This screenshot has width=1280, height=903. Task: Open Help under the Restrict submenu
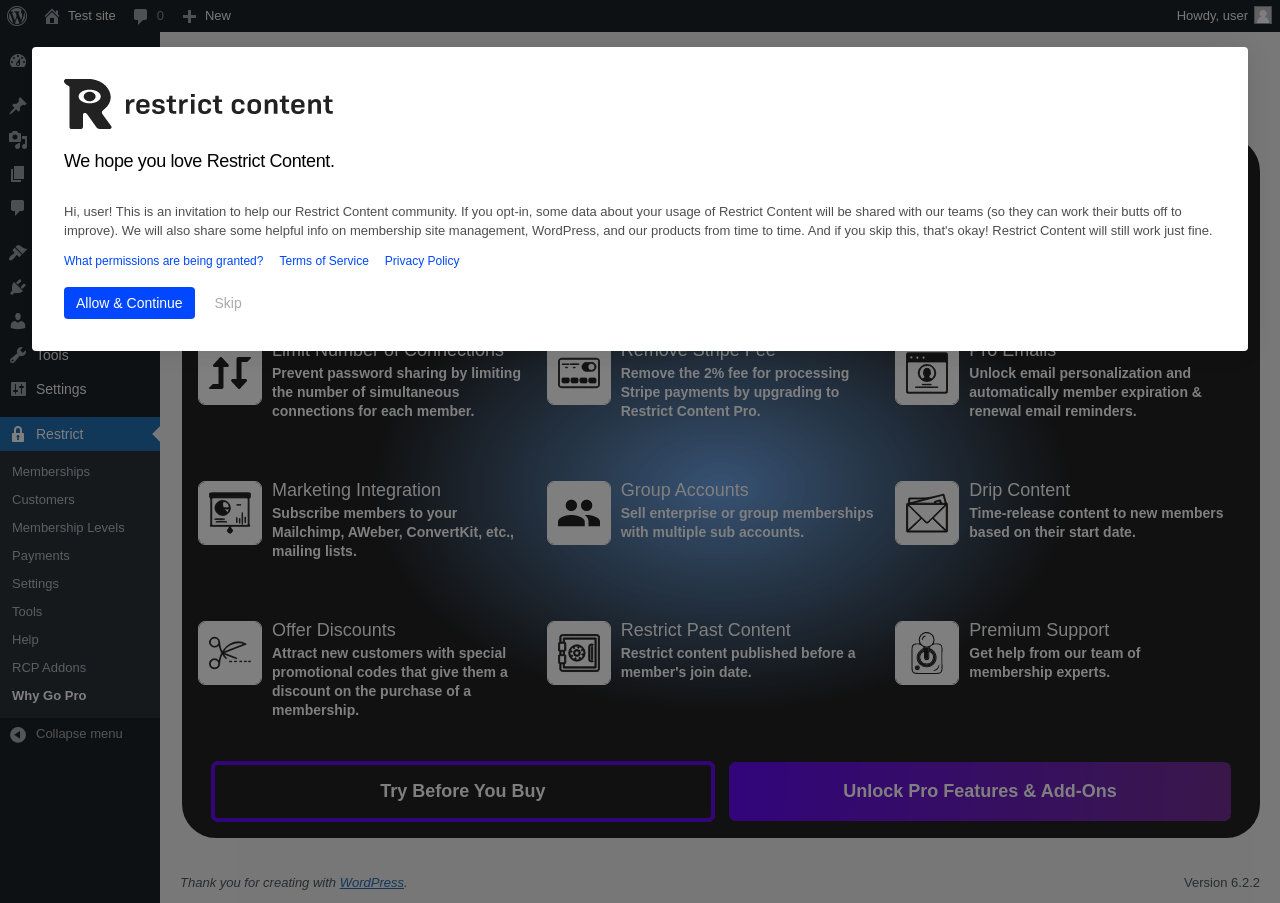point(25,640)
